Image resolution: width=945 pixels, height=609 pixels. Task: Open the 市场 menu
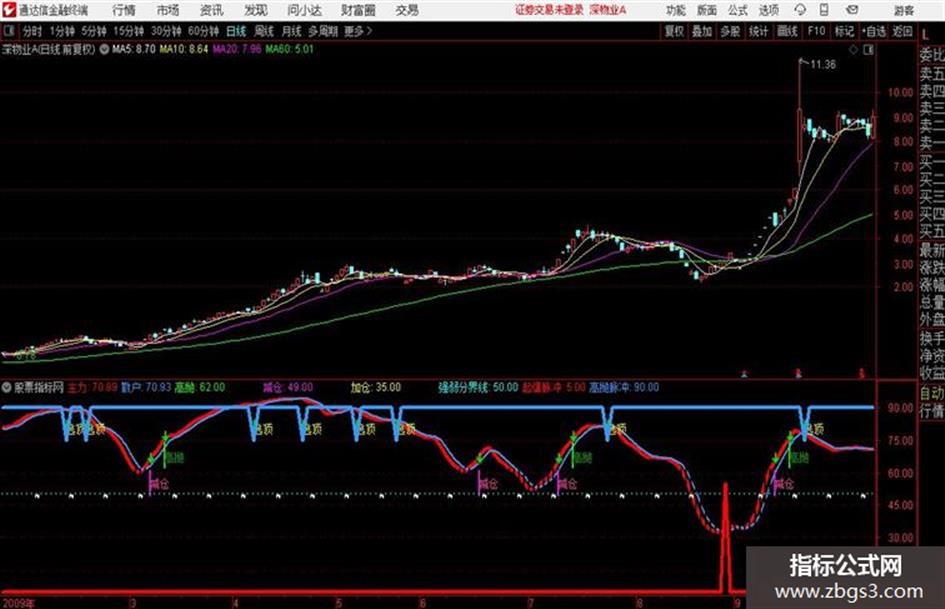point(168,10)
